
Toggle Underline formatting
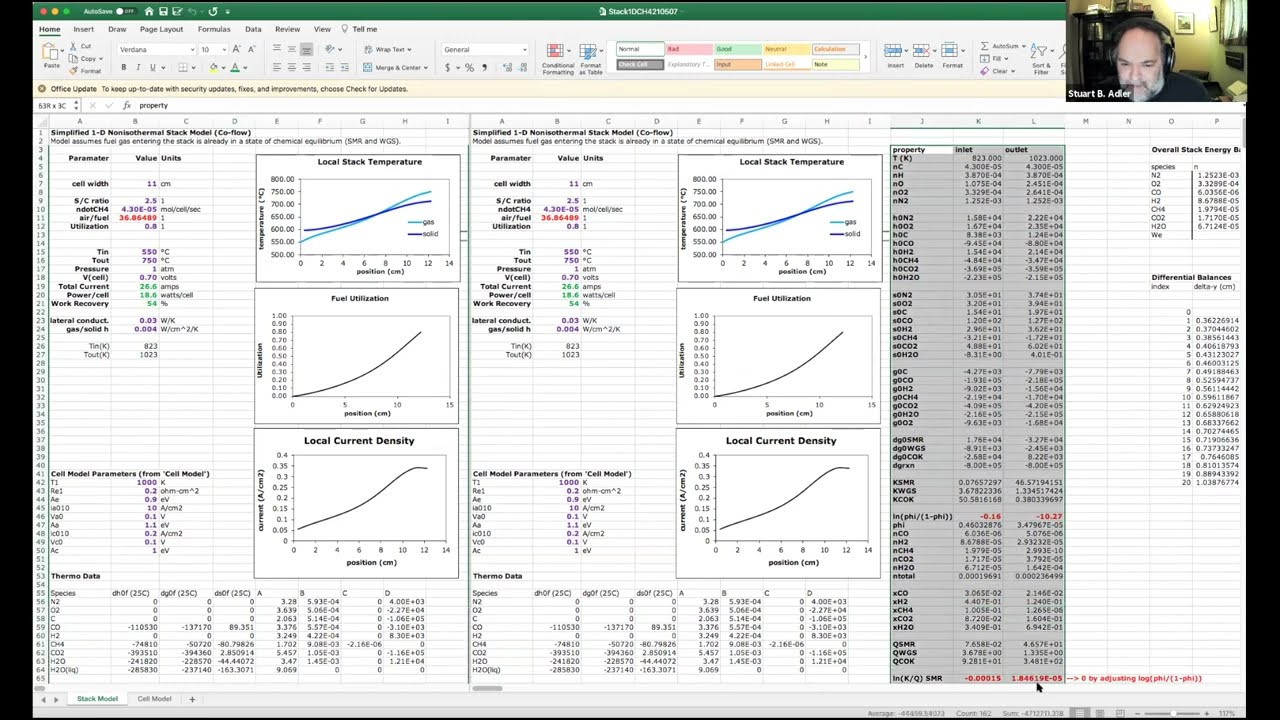tap(152, 68)
